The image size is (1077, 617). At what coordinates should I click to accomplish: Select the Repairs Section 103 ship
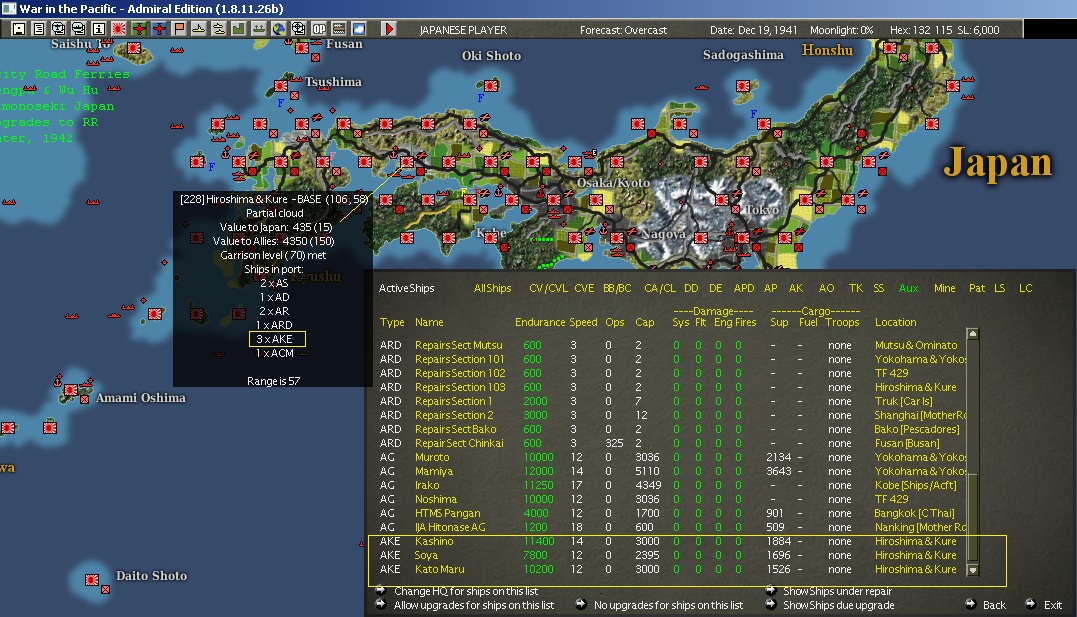pyautogui.click(x=460, y=387)
